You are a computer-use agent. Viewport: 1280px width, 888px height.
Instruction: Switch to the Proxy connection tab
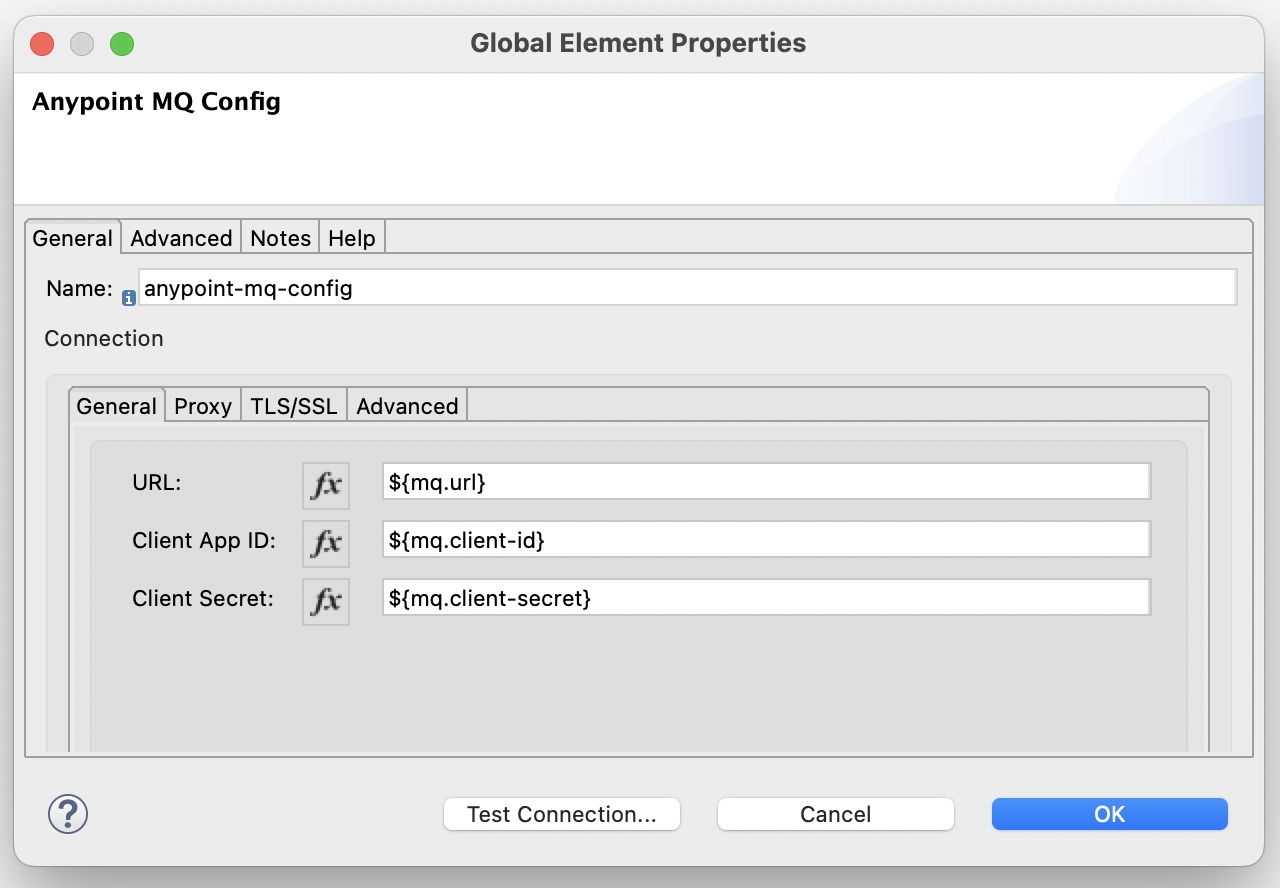click(x=203, y=406)
